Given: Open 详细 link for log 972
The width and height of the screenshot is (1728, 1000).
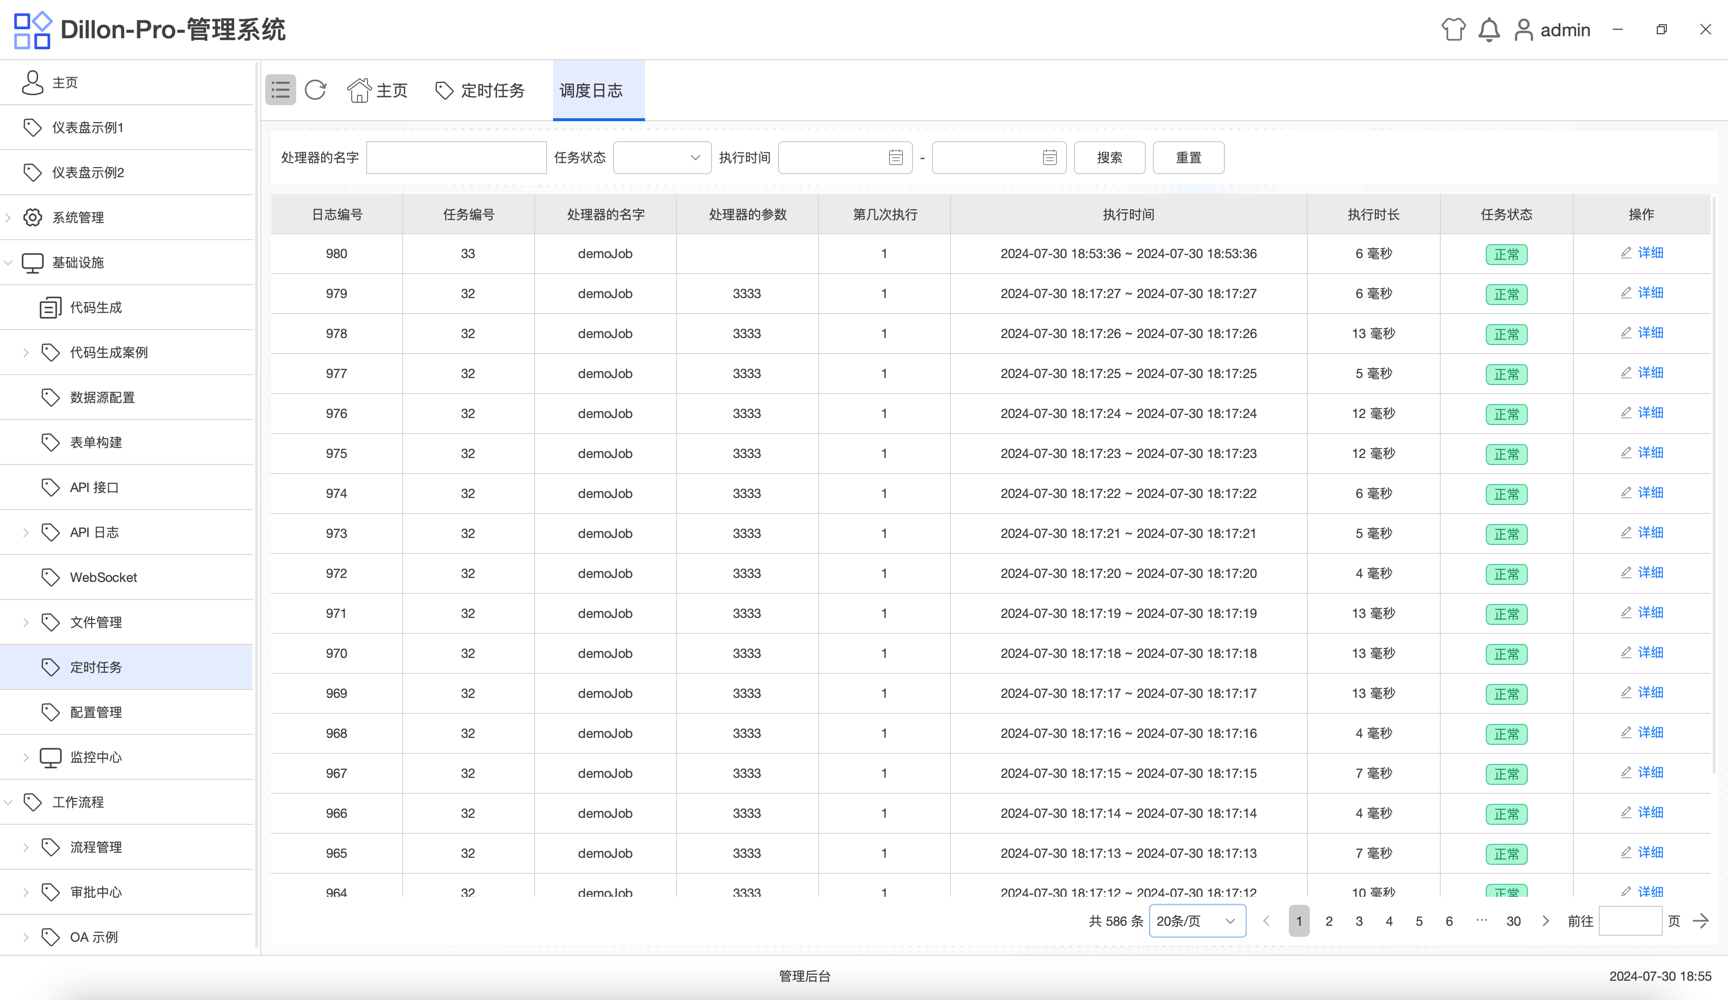Looking at the screenshot, I should coord(1651,573).
